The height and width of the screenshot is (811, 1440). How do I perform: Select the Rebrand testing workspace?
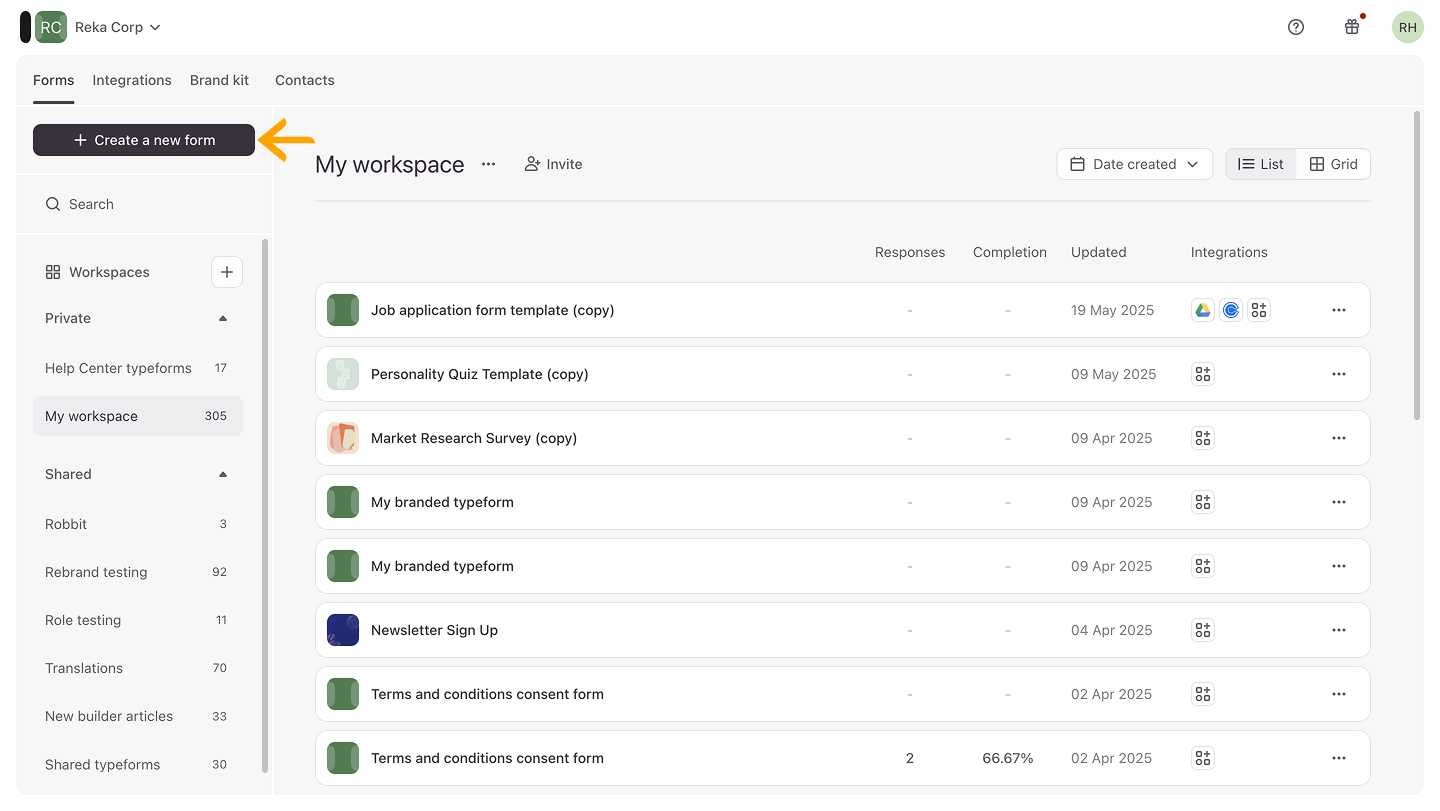[x=138, y=572]
